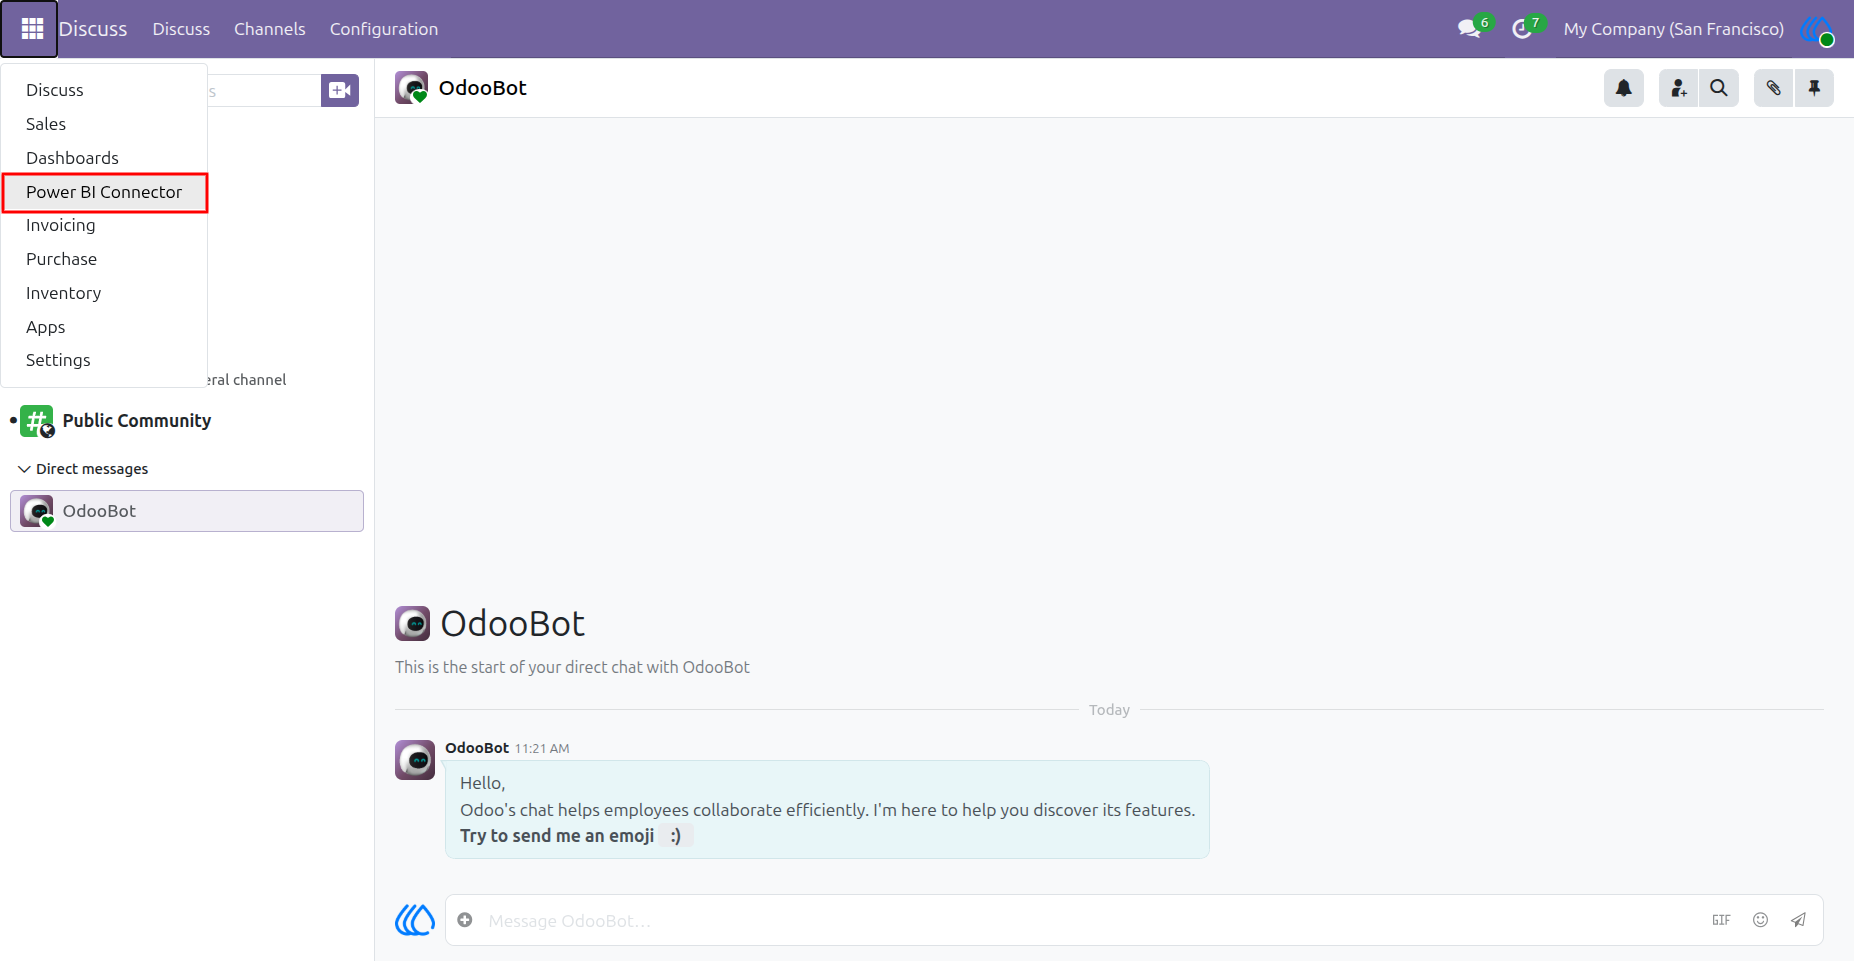
Task: Open the user avatar menu in the top right
Action: [x=1817, y=29]
